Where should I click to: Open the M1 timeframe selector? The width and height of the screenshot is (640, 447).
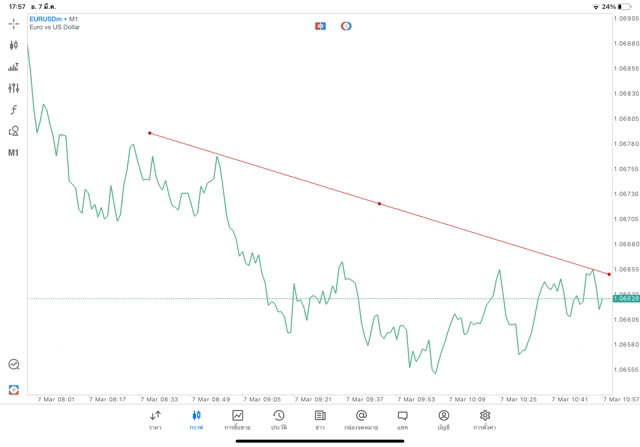[x=14, y=153]
